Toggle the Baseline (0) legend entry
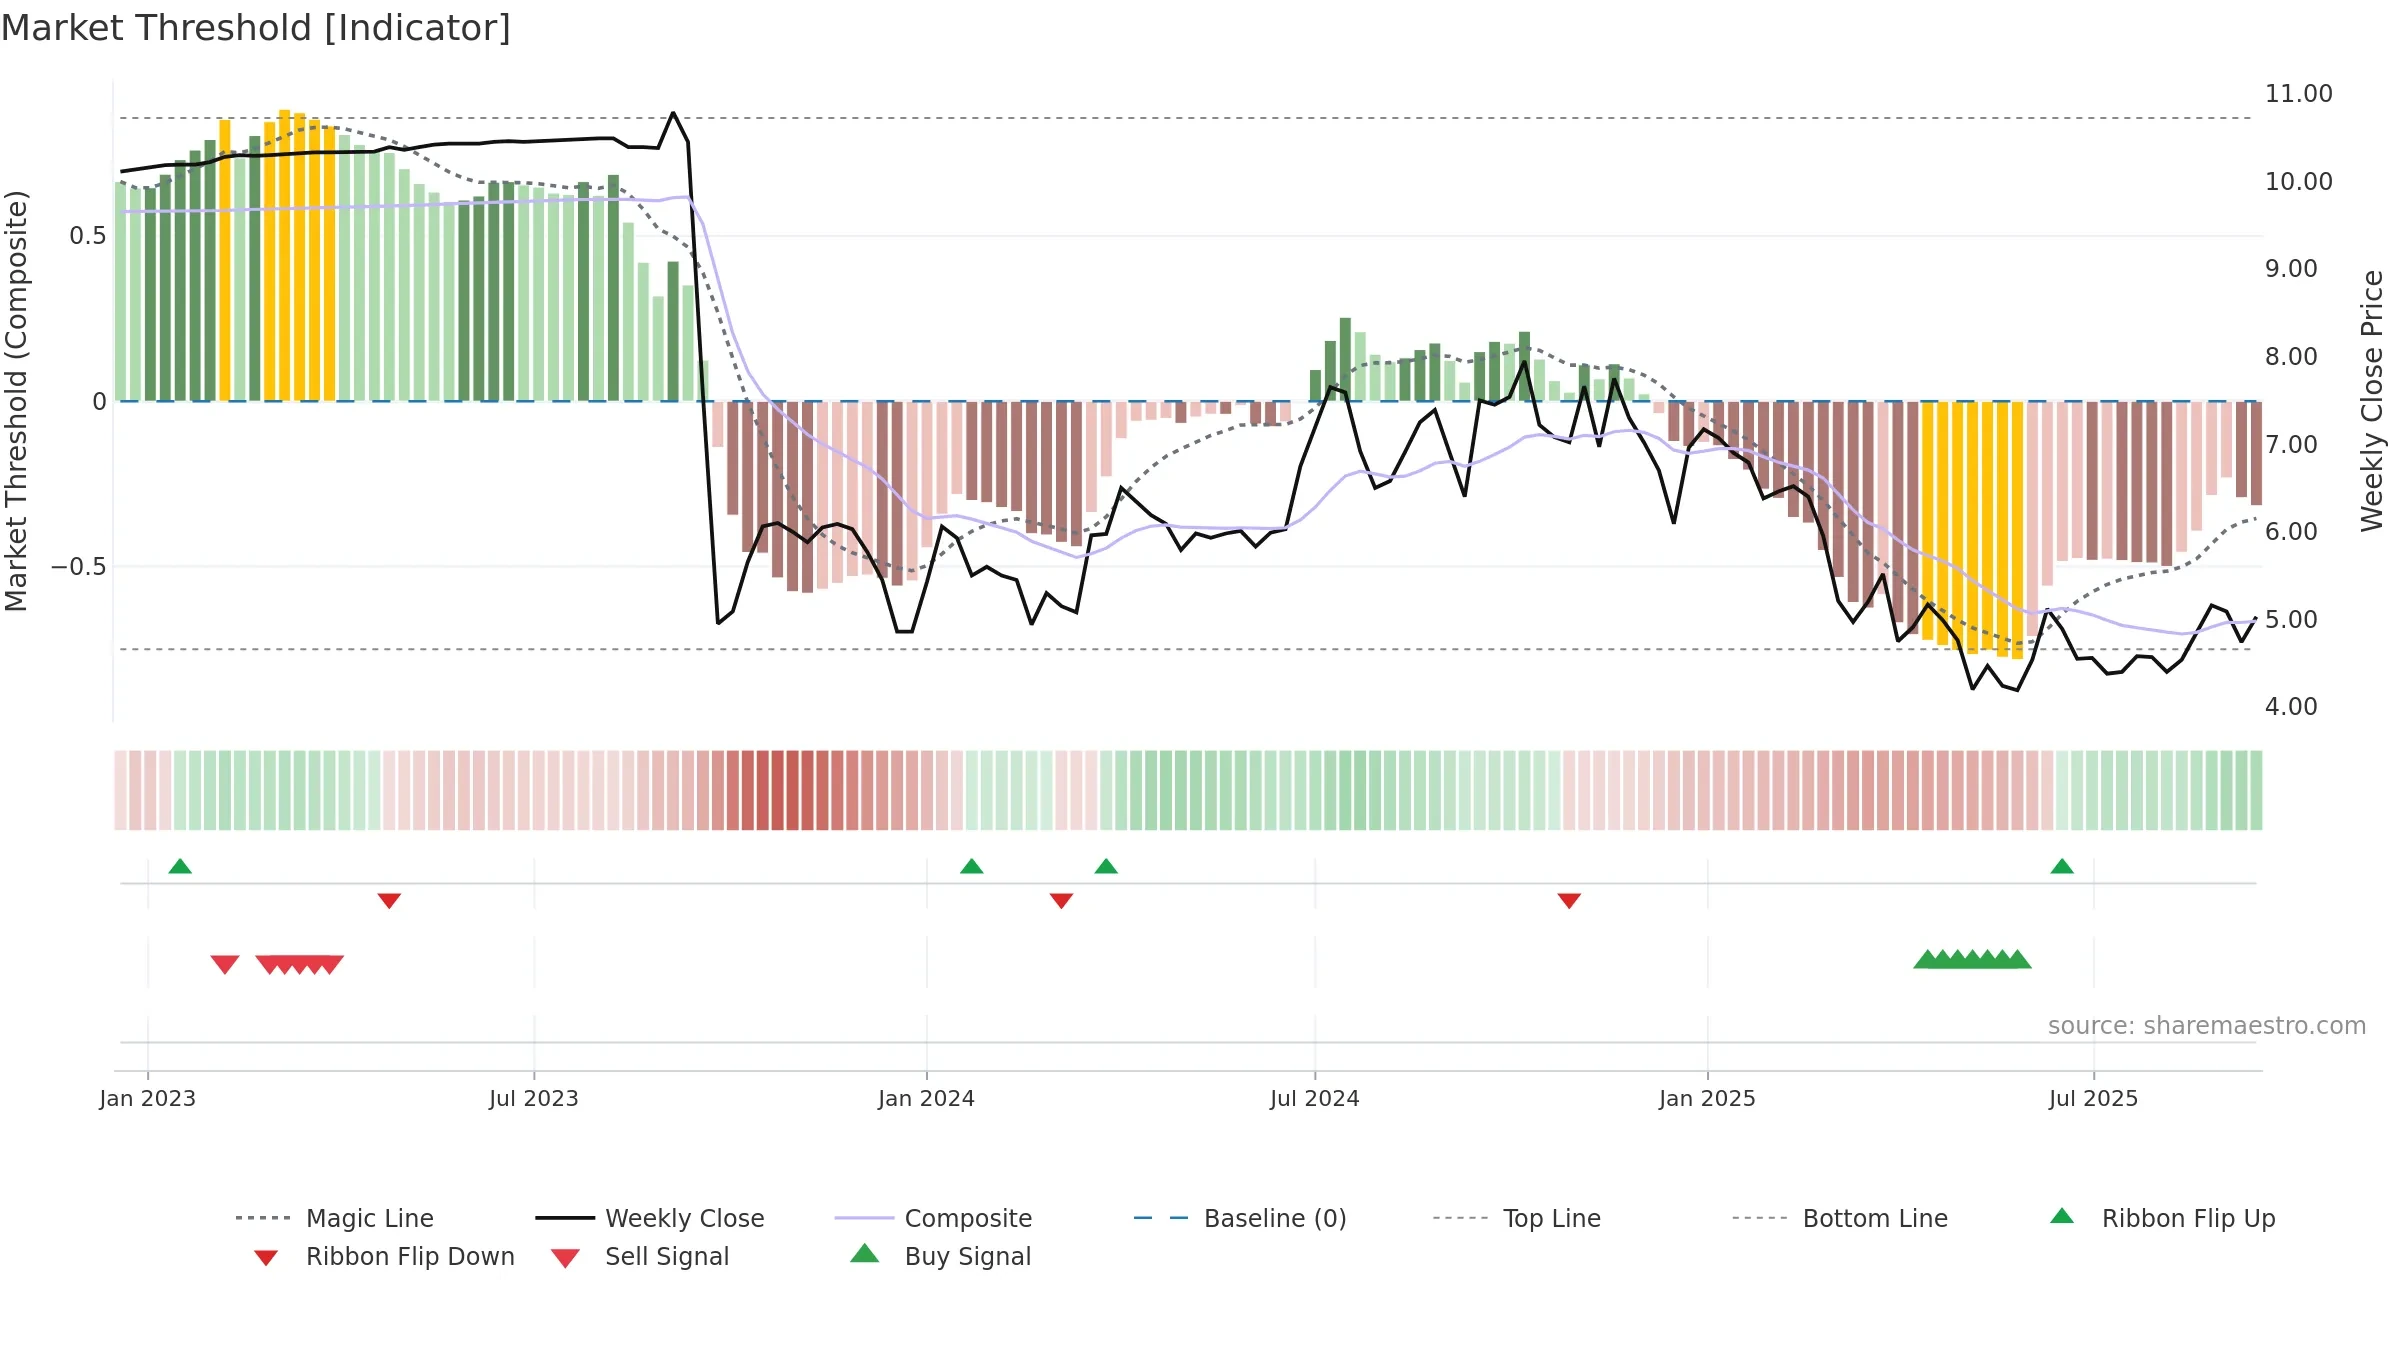Viewport: 2400px width, 1350px height. pyautogui.click(x=1240, y=1218)
